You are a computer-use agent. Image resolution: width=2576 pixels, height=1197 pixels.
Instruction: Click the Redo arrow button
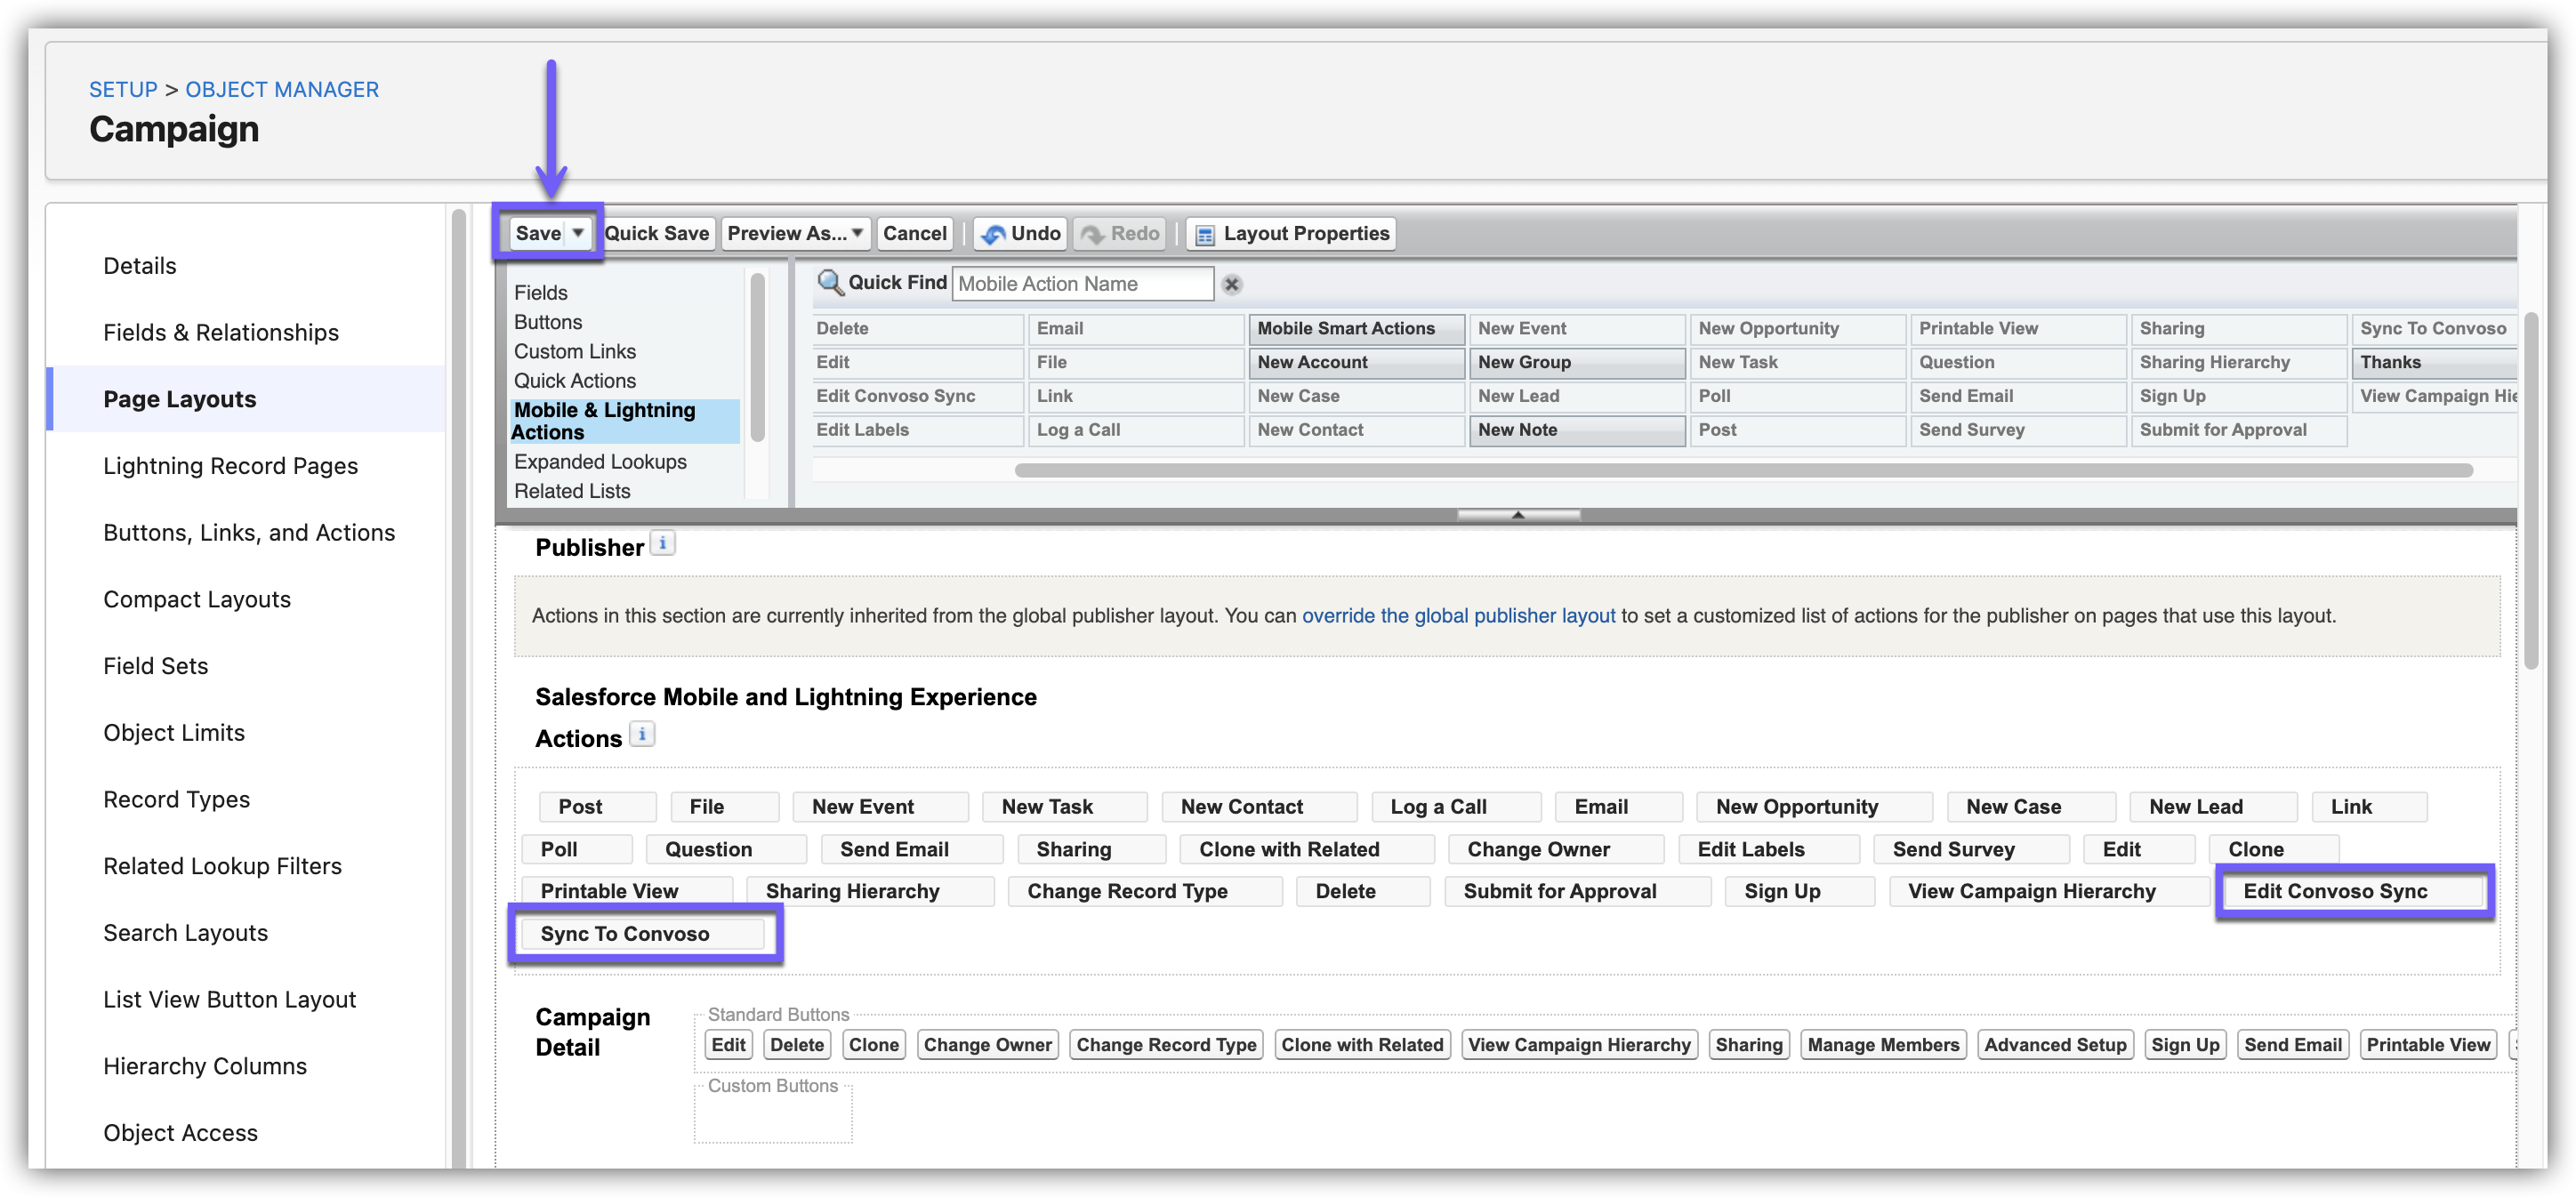[1120, 233]
